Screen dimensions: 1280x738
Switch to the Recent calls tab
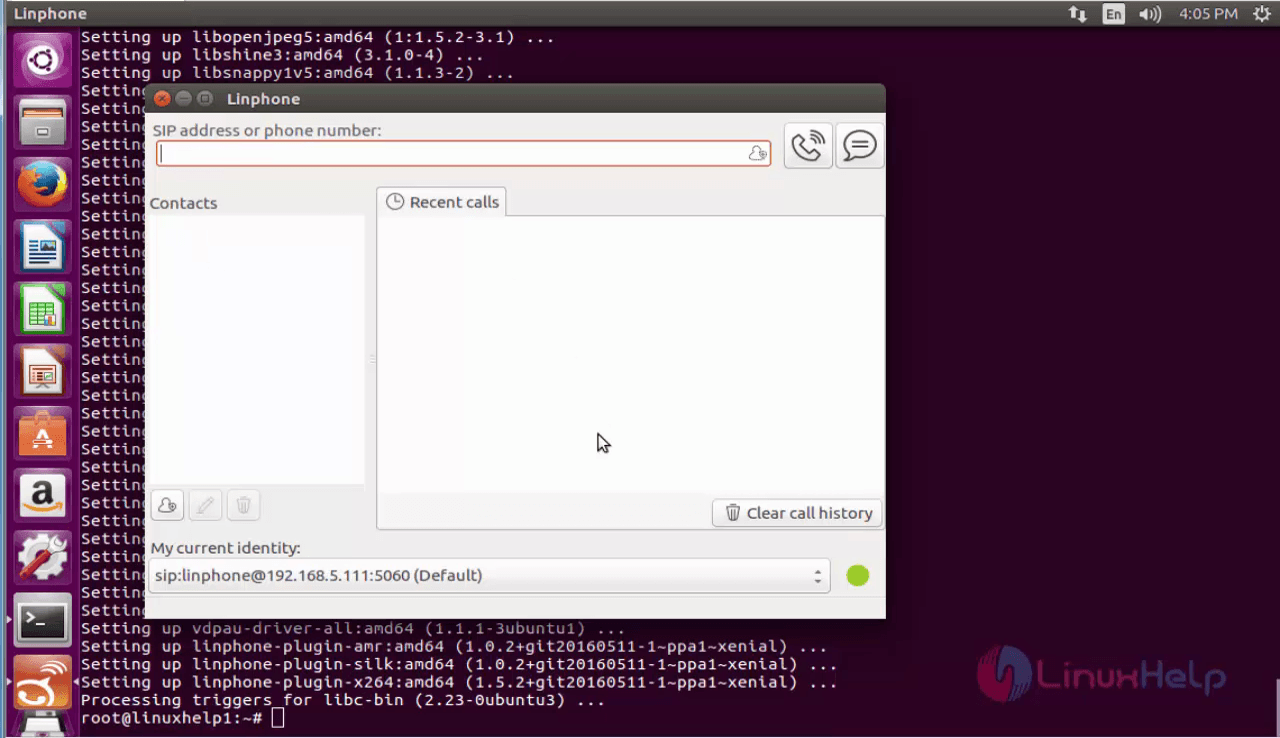tap(442, 202)
